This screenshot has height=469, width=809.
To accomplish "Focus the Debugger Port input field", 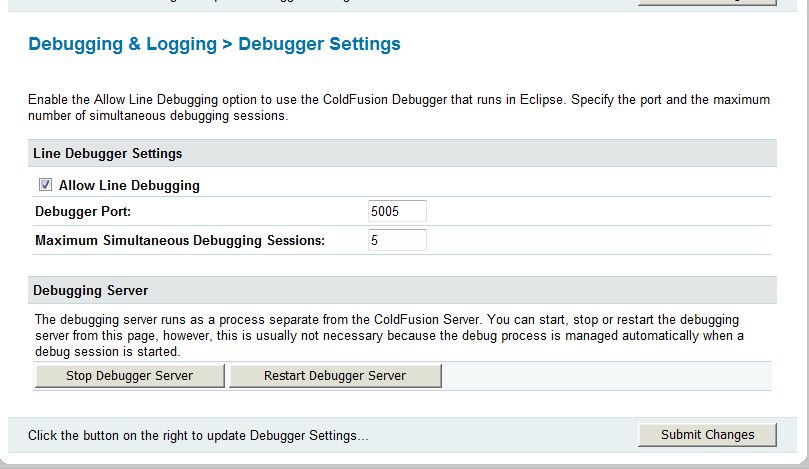I will pyautogui.click(x=397, y=211).
